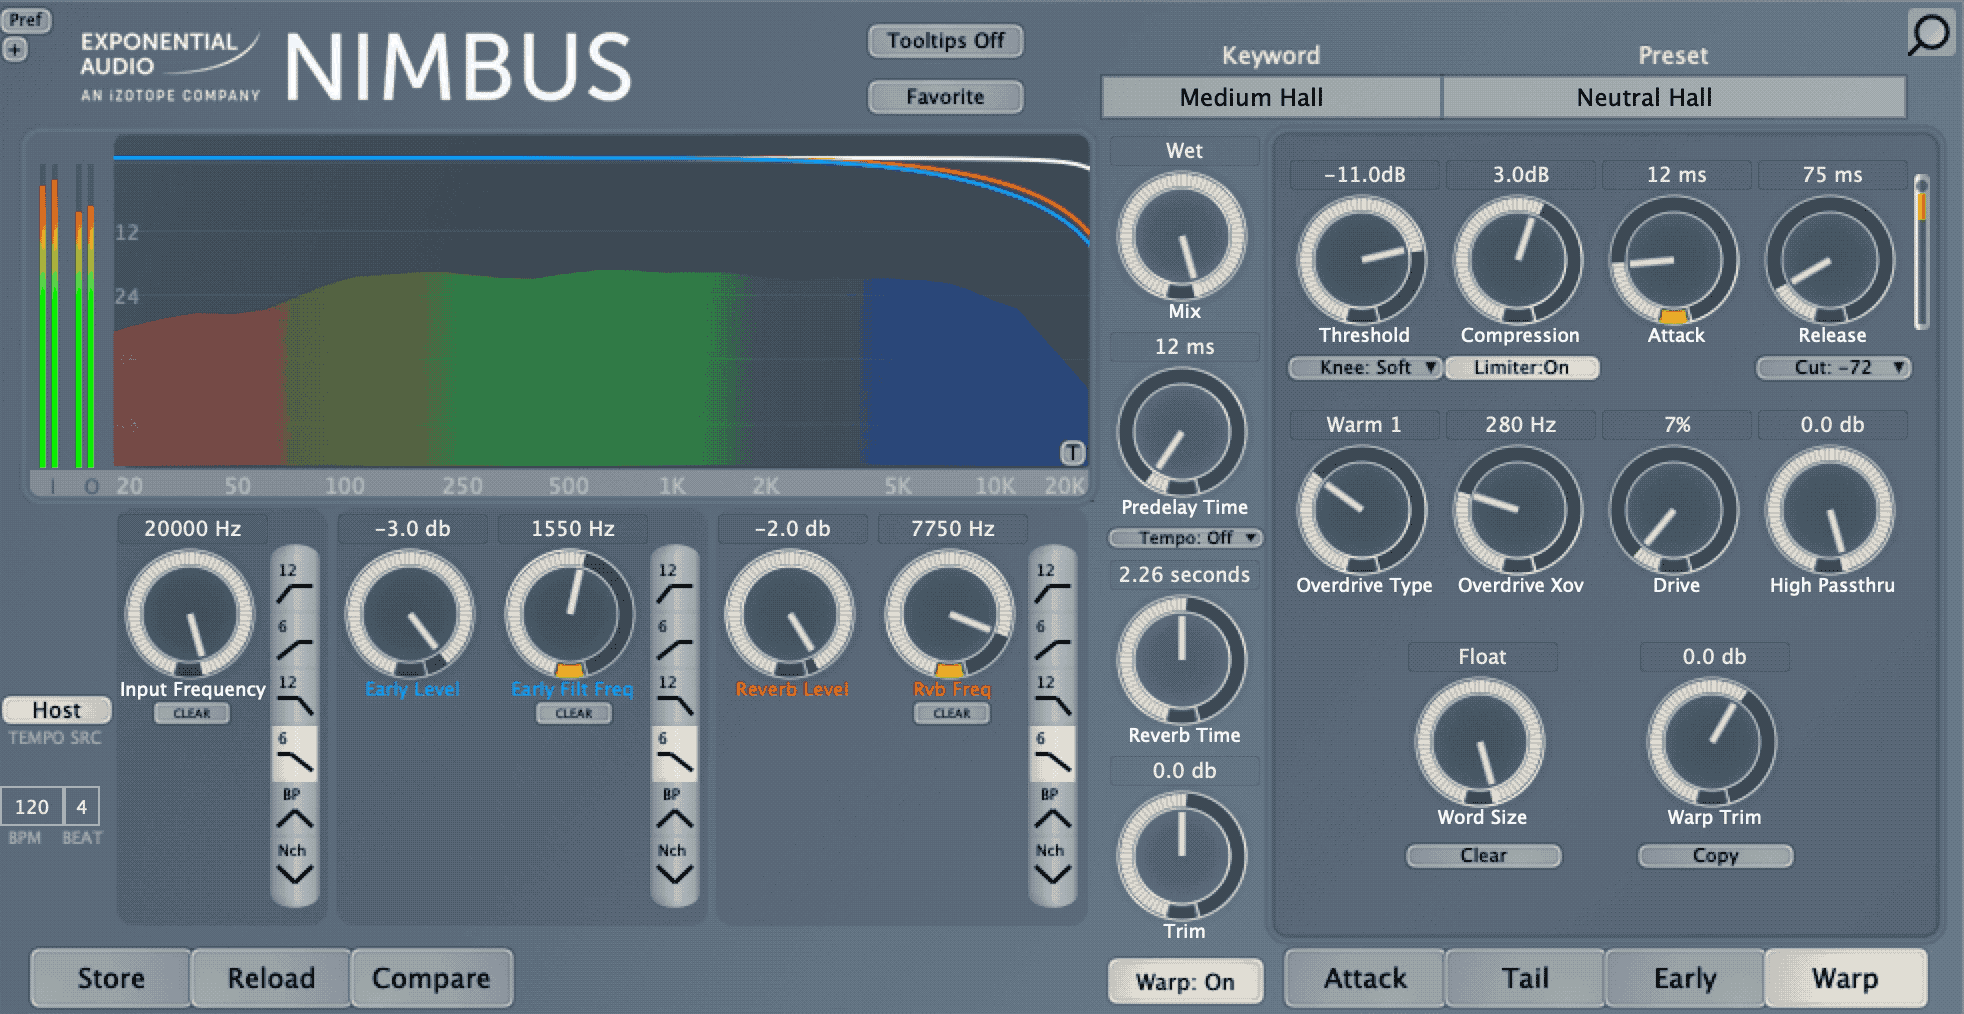Select BP bandpass for Input Frequency filter
Image resolution: width=1964 pixels, height=1014 pixels.
click(x=294, y=809)
